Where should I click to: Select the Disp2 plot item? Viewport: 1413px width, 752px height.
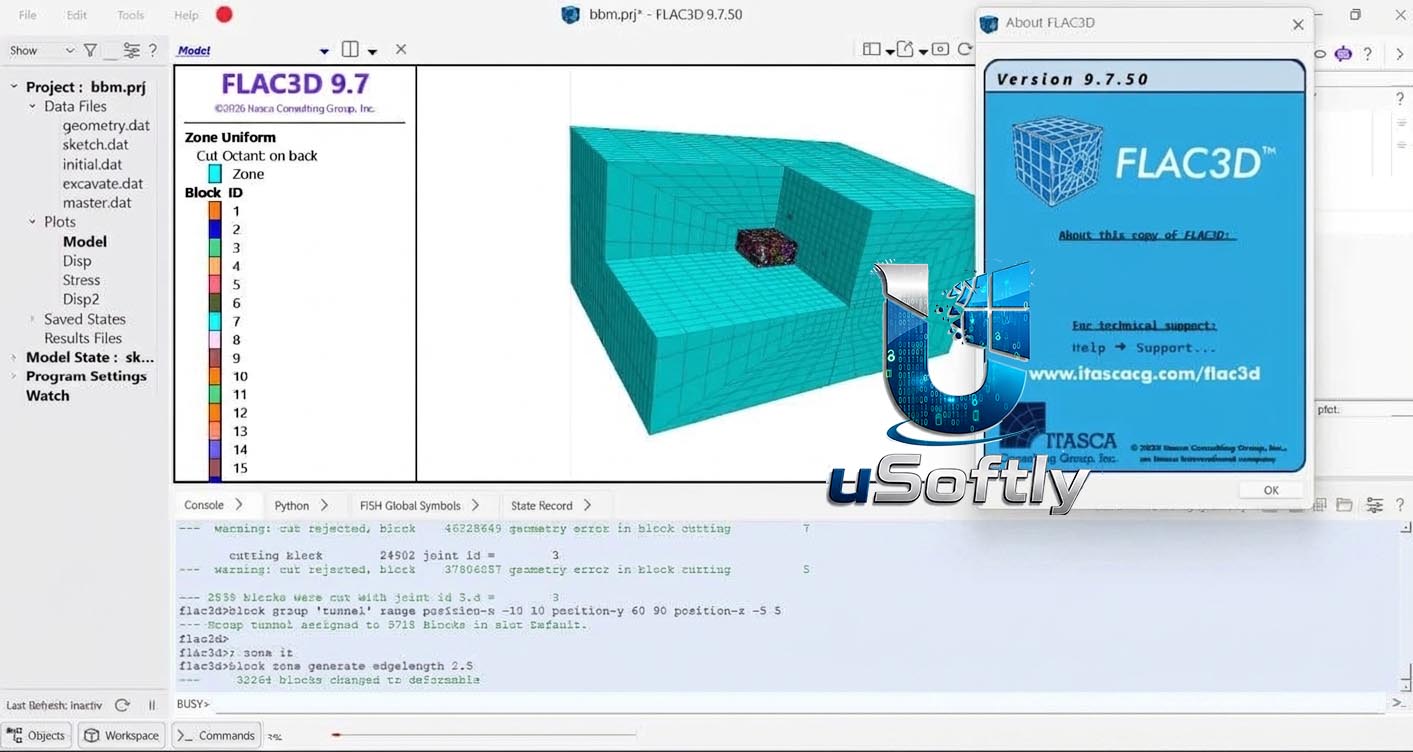tap(81, 299)
